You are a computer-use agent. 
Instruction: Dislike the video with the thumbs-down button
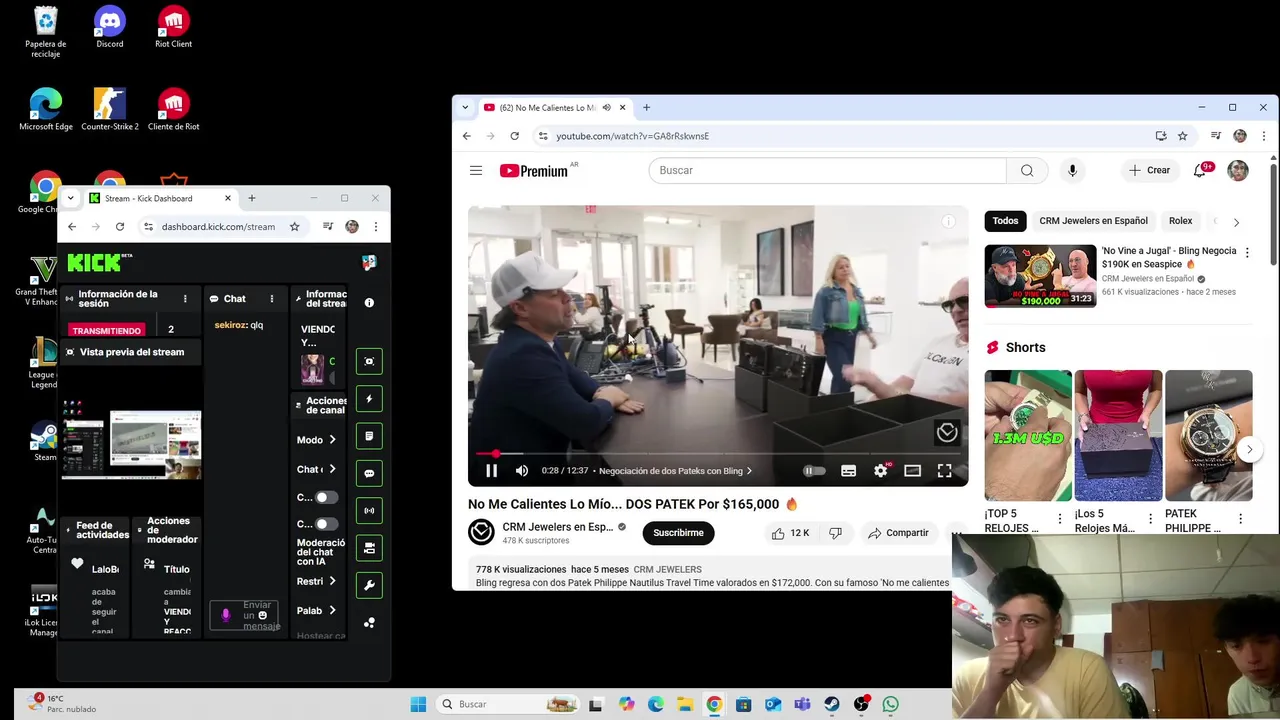[x=836, y=533]
